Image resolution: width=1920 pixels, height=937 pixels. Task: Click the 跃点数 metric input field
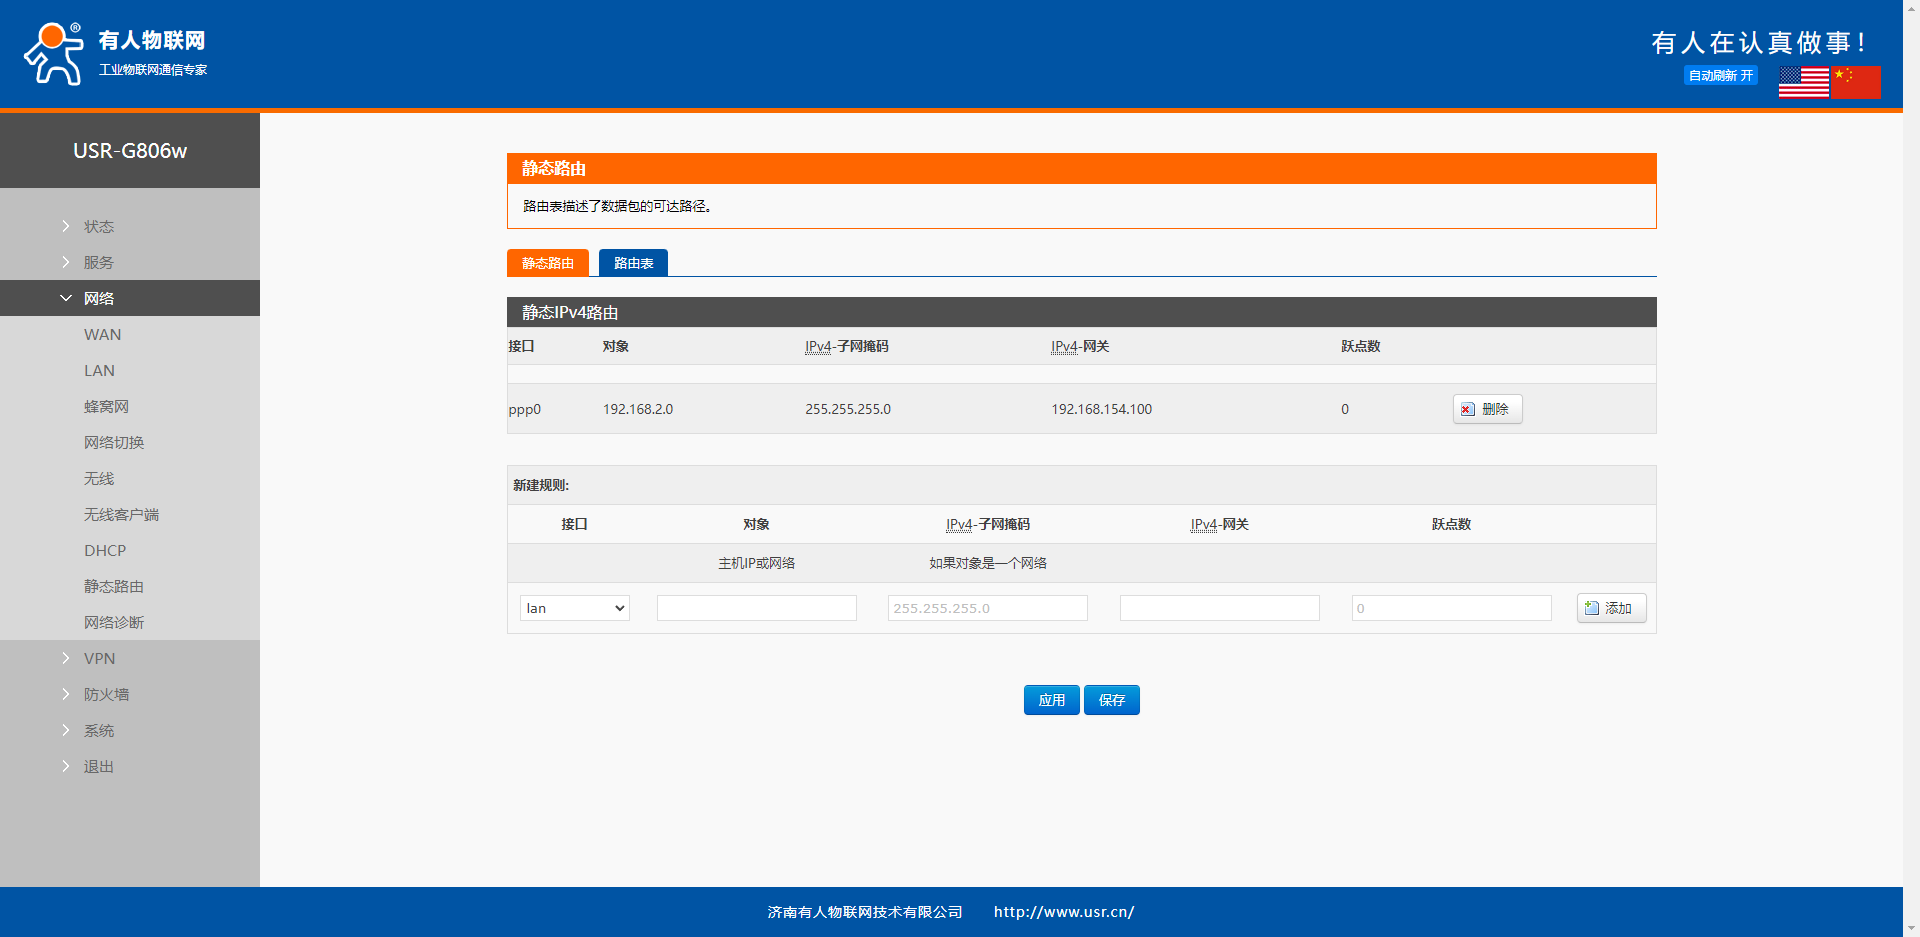(x=1451, y=608)
